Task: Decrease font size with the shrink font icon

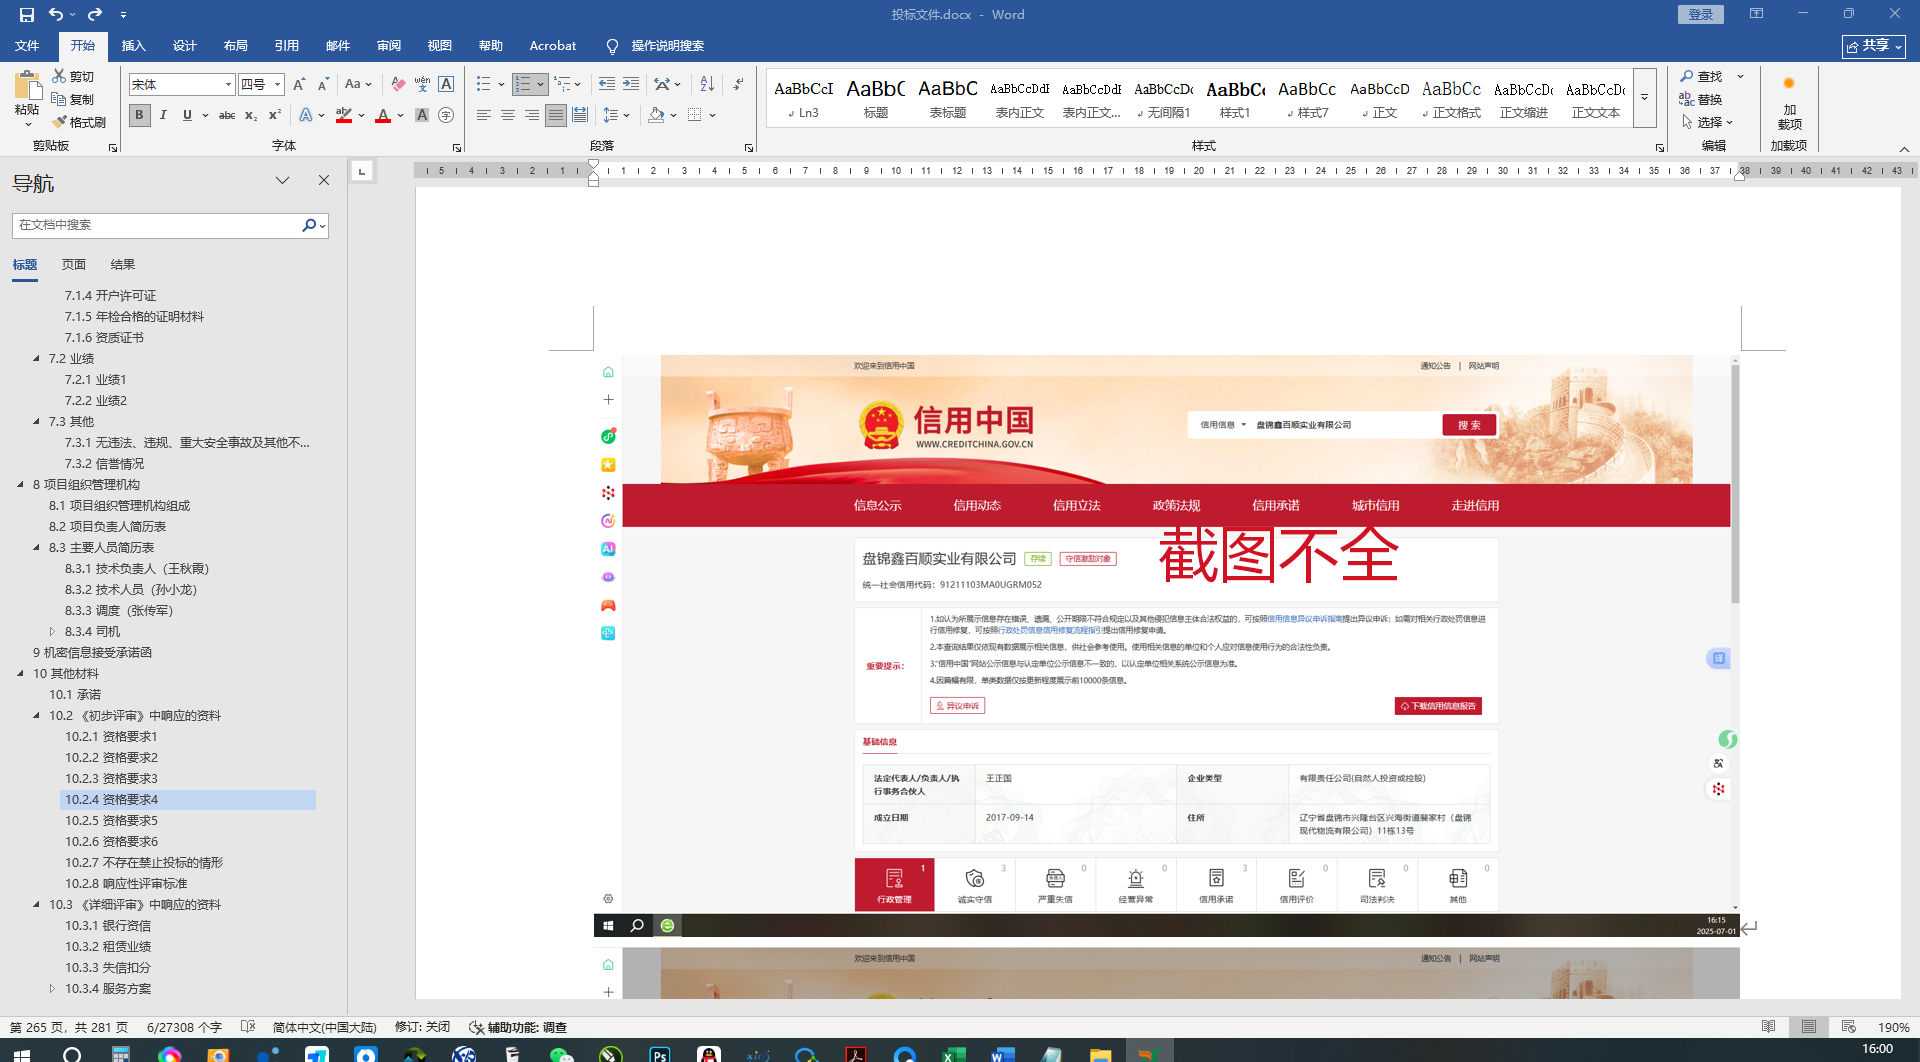Action: click(x=323, y=85)
